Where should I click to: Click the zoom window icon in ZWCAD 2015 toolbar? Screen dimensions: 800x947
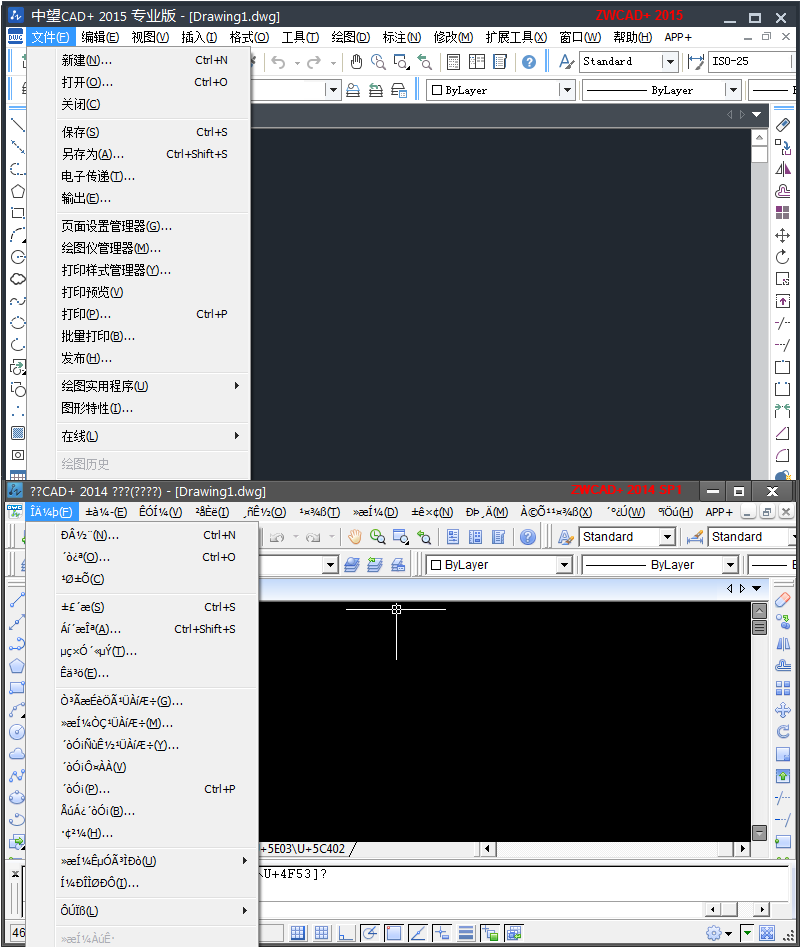point(401,62)
